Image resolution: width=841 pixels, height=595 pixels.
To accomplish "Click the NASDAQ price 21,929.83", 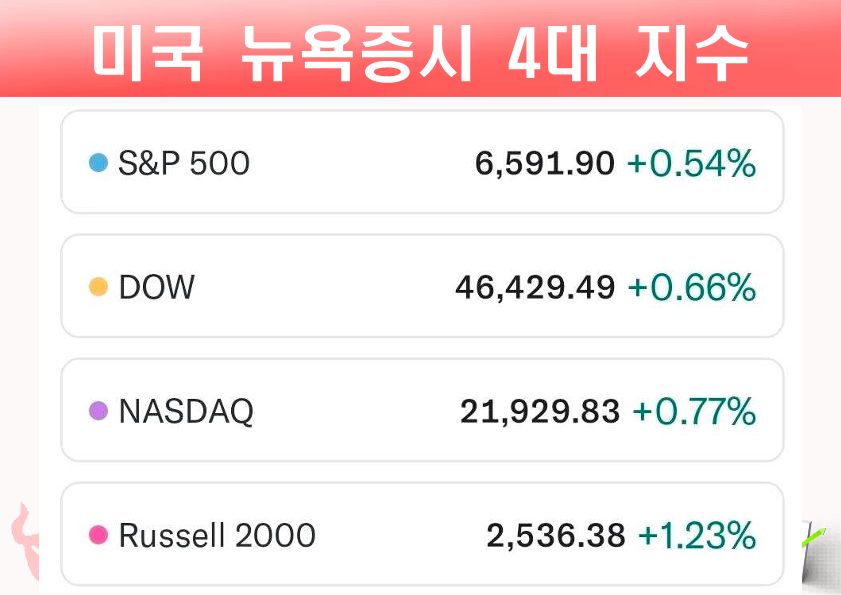I will [539, 411].
